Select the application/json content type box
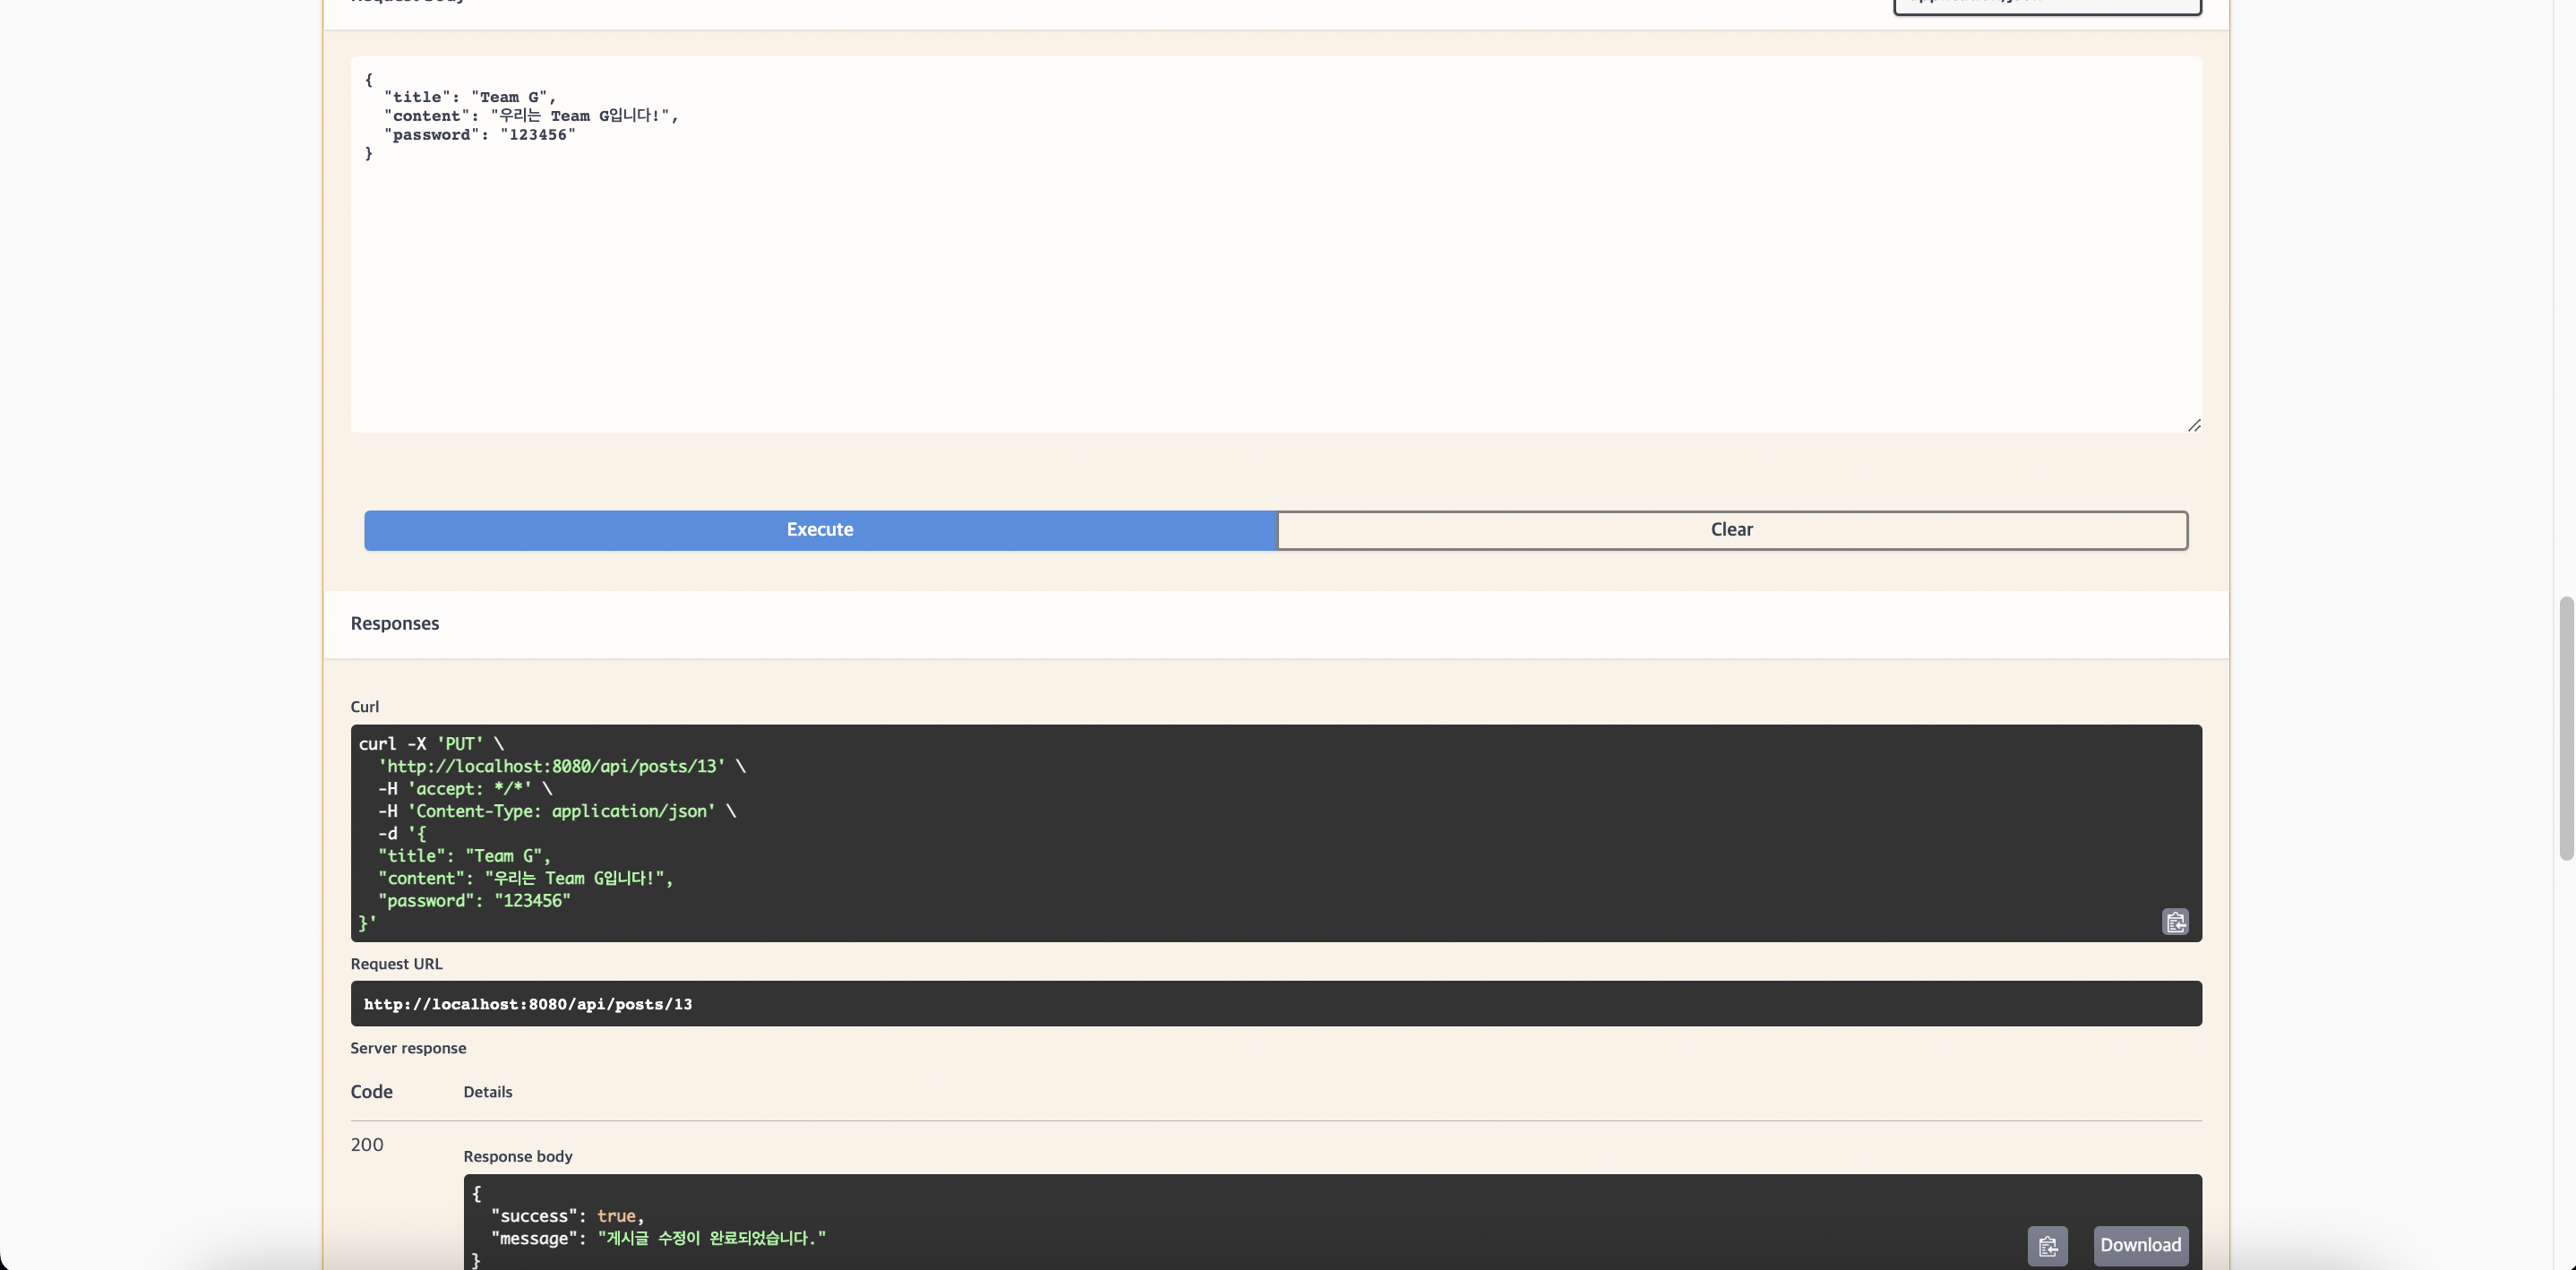 (2047, 5)
